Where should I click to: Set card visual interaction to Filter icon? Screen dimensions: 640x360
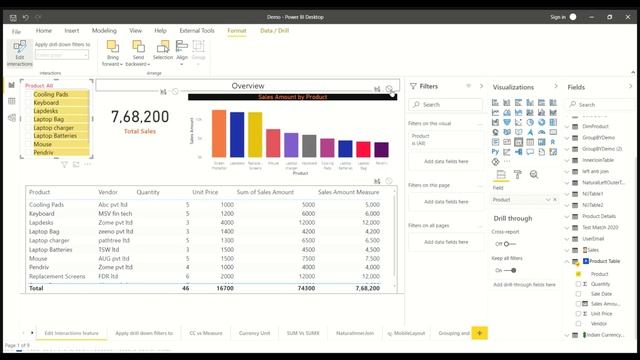[x=163, y=92]
